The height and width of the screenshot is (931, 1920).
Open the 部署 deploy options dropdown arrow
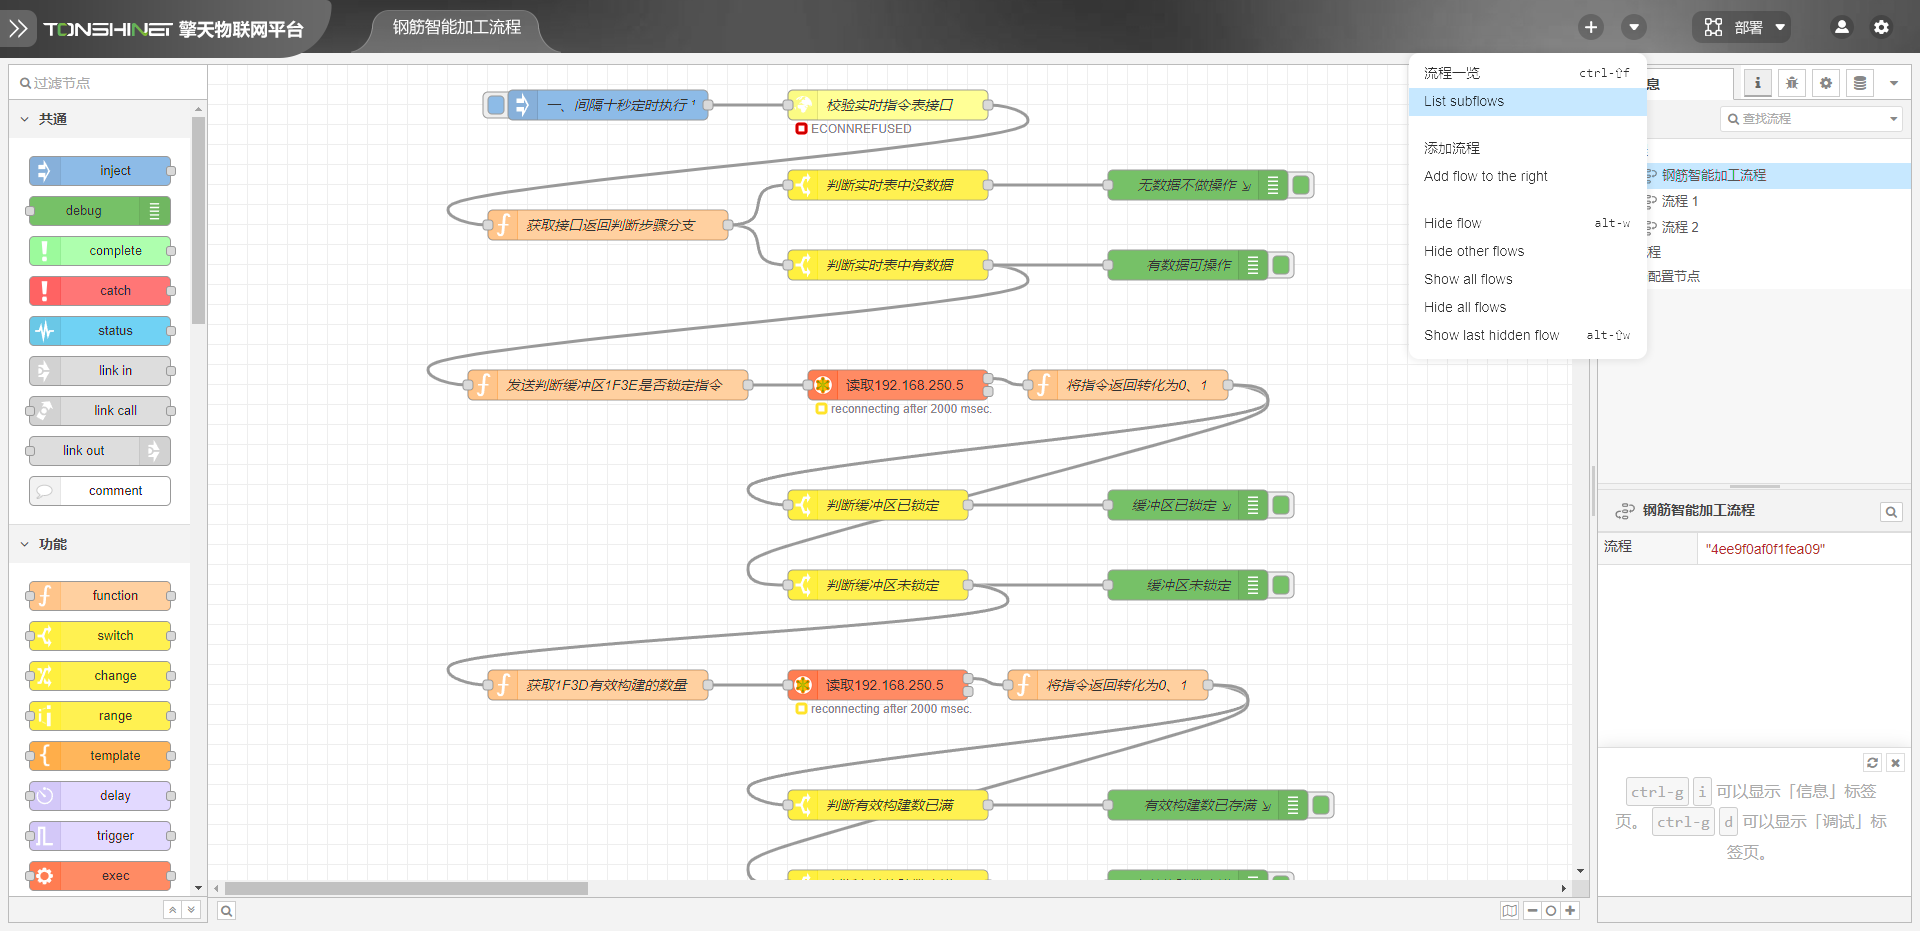(1780, 27)
